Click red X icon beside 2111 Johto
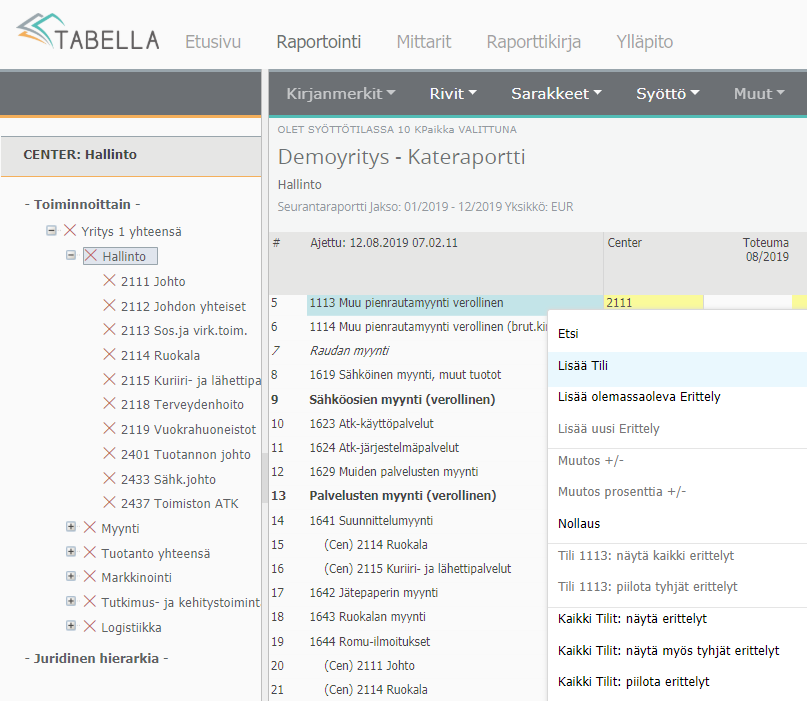The image size is (807, 701). tap(110, 281)
